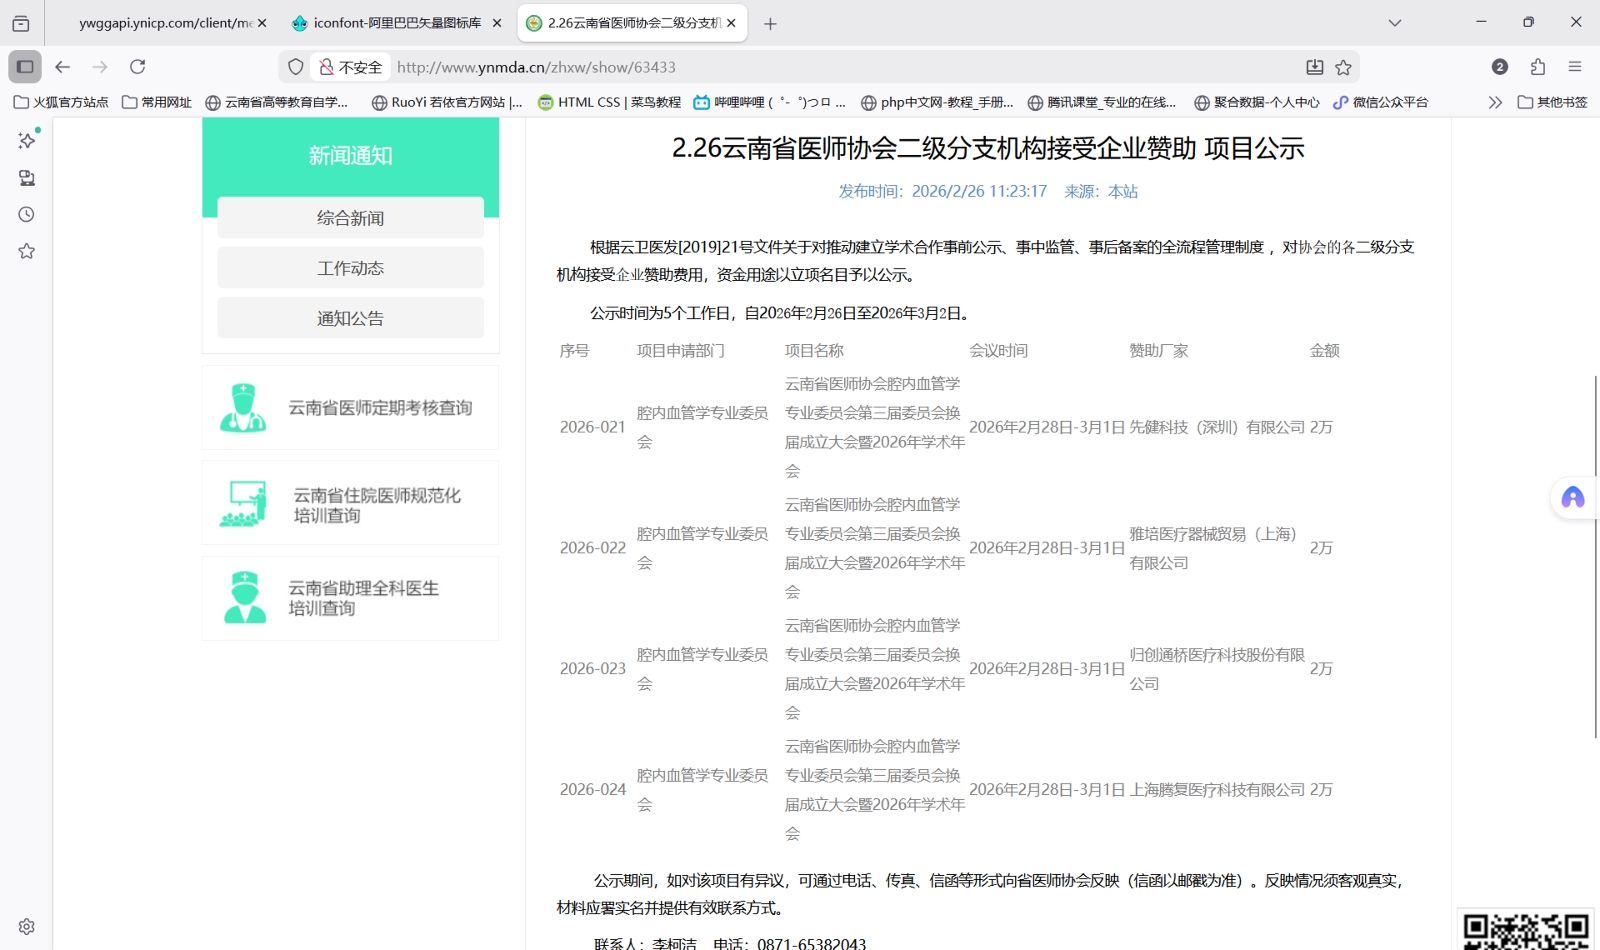Open the list of all tabs chevron
1600x950 pixels.
point(1395,22)
